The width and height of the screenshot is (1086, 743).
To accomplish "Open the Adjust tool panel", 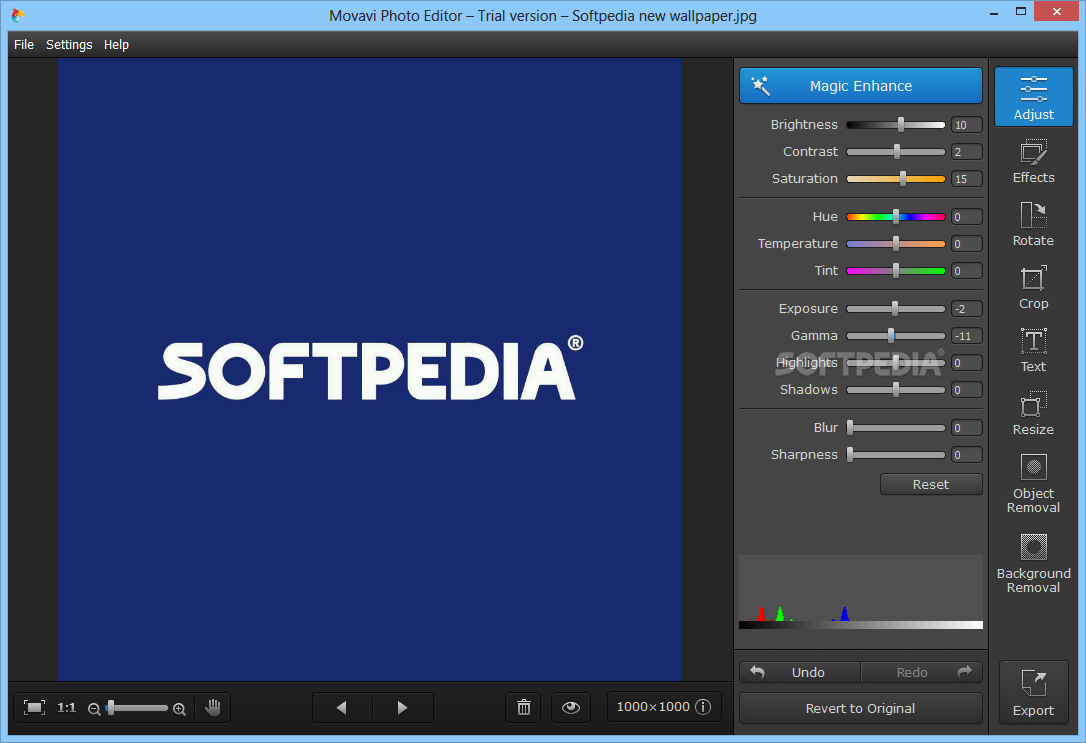I will coord(1033,96).
